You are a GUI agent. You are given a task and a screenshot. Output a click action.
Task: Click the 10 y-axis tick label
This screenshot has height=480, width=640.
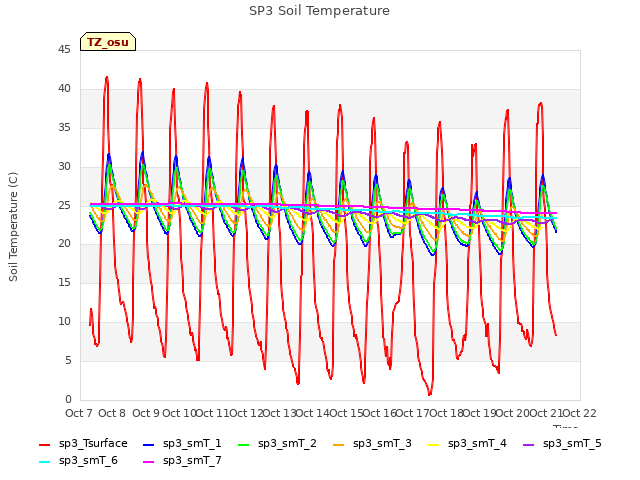point(64,322)
